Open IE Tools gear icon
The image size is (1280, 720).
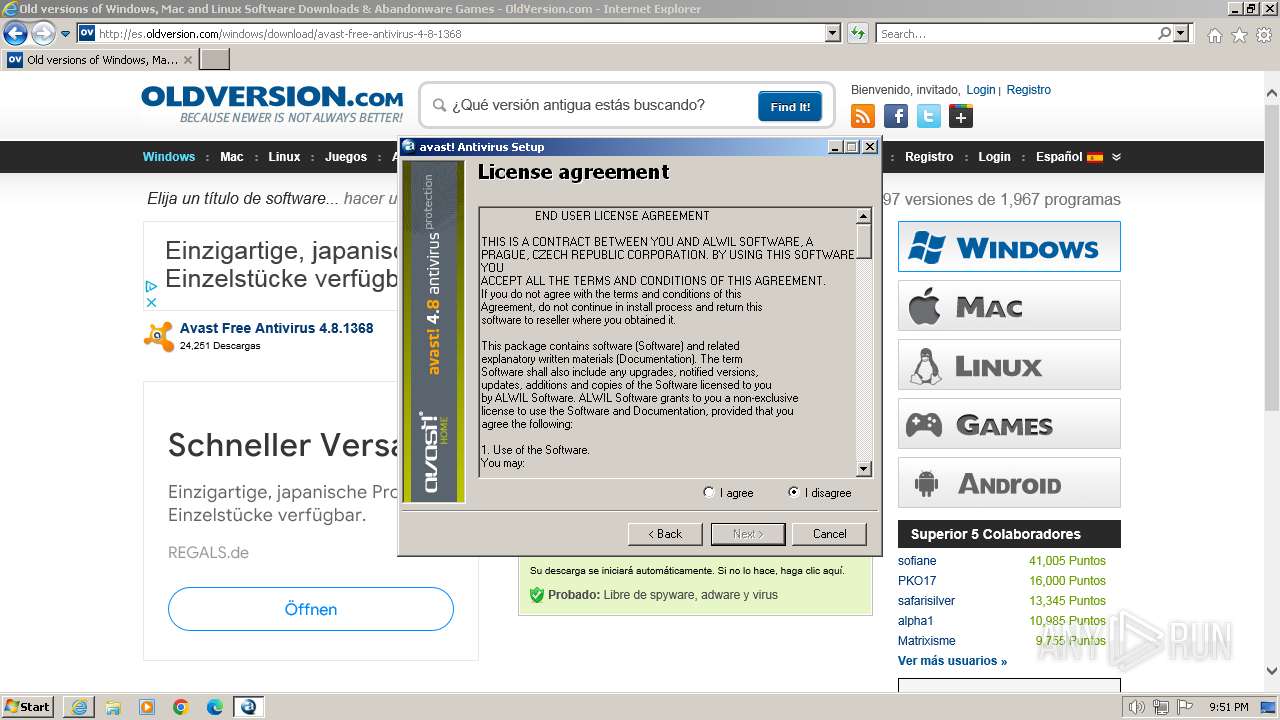[x=1264, y=35]
